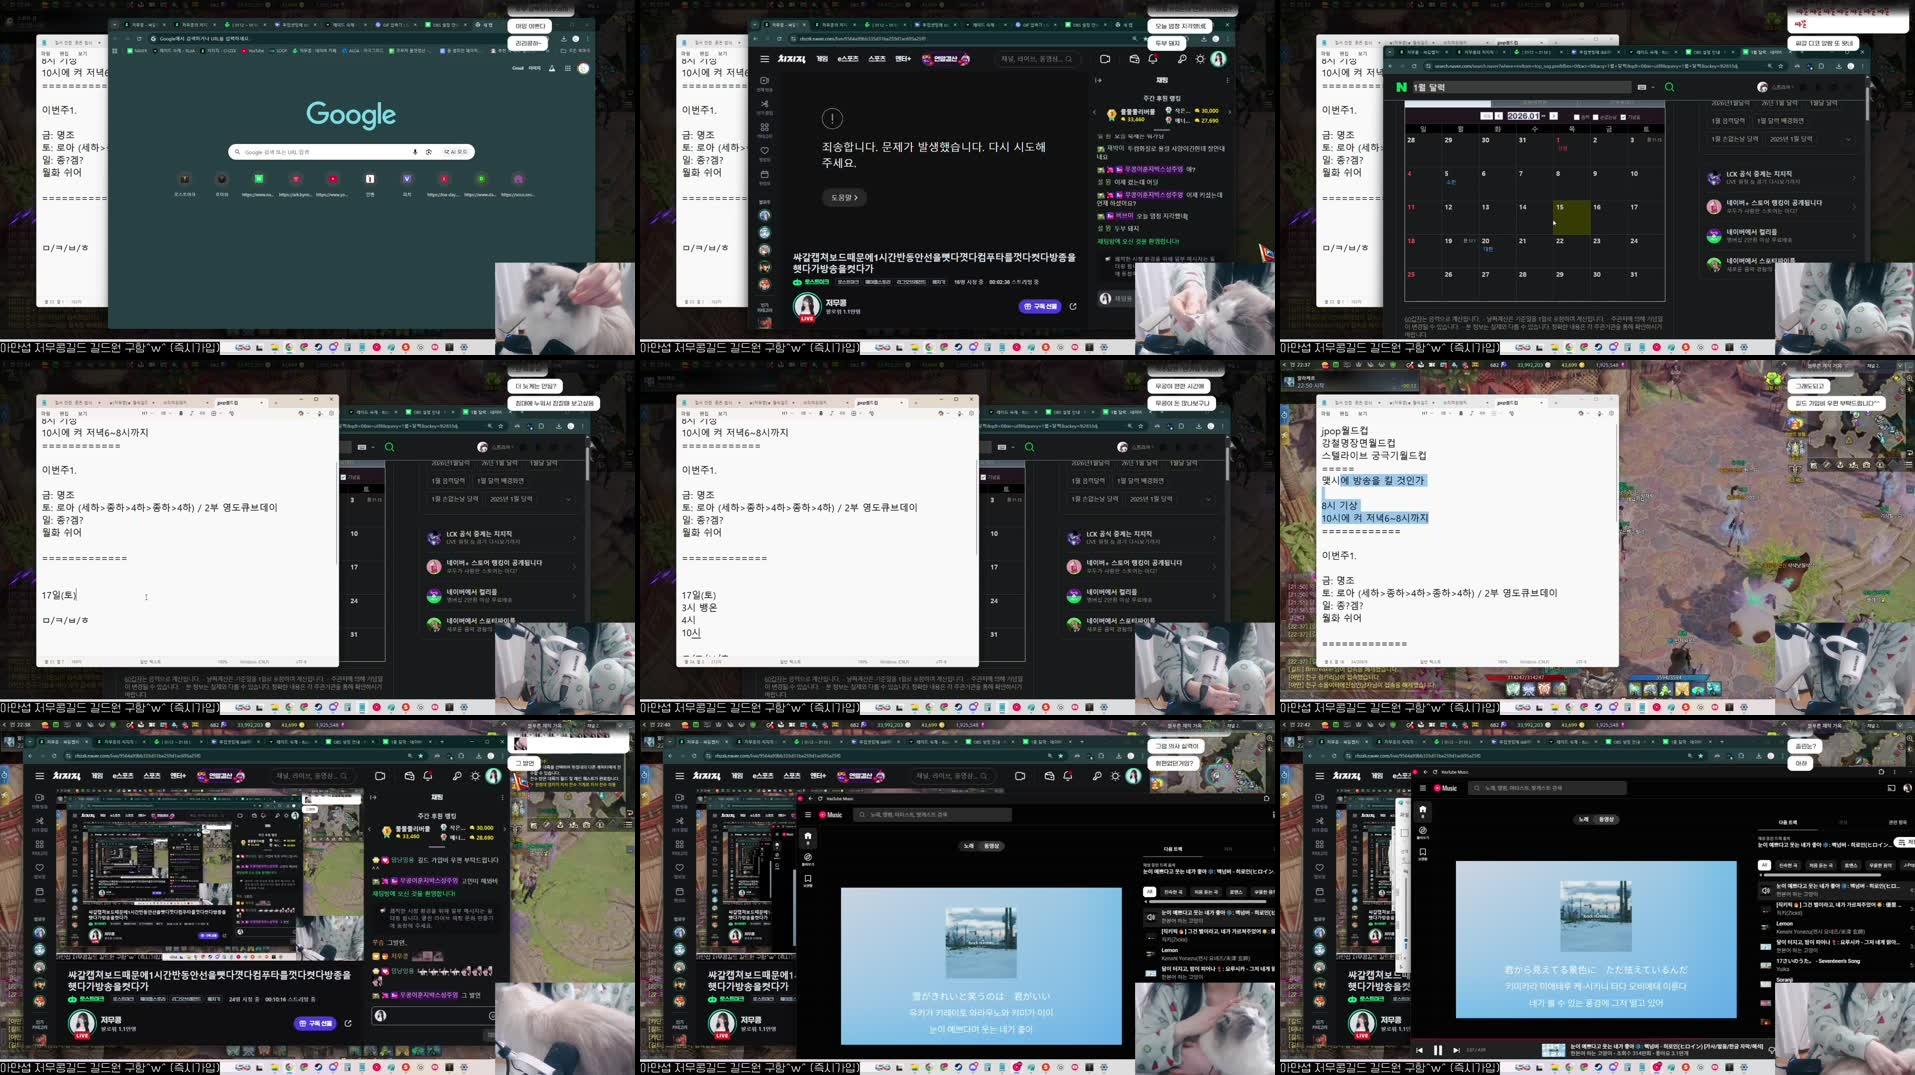Click the Chzzk profile avatar icon

[x=1220, y=60]
